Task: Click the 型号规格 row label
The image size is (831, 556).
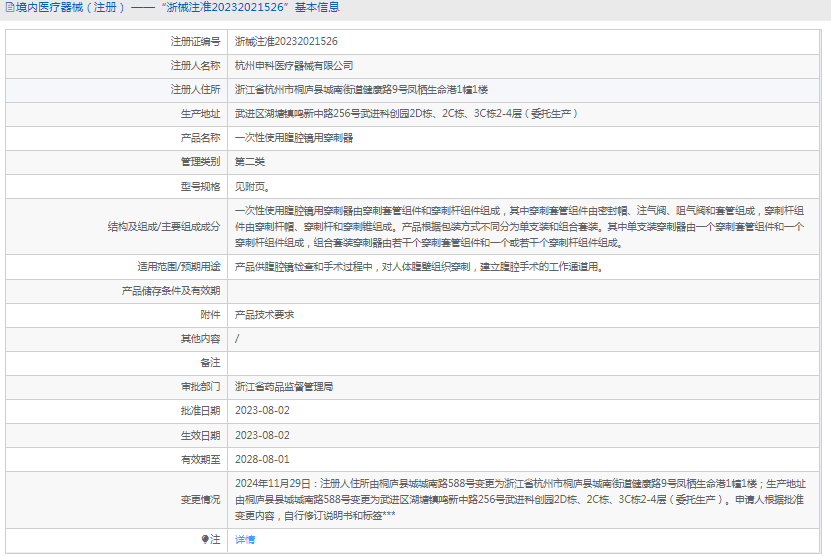Action: coord(200,187)
